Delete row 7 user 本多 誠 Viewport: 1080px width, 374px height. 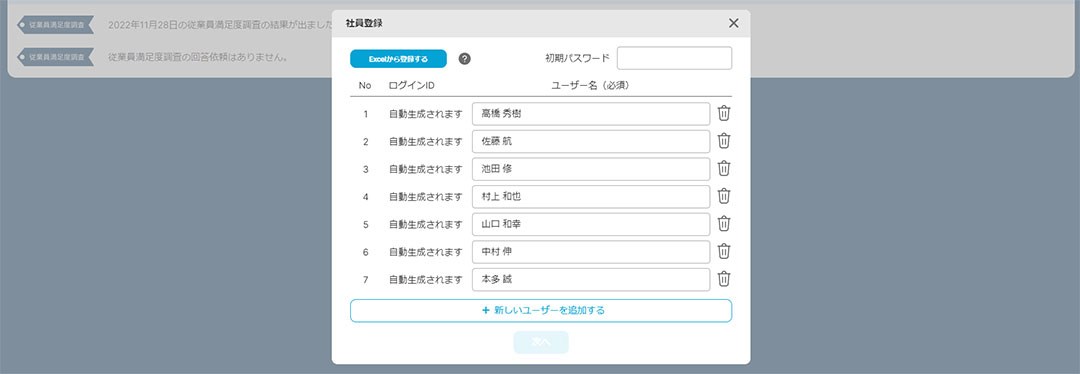[724, 279]
